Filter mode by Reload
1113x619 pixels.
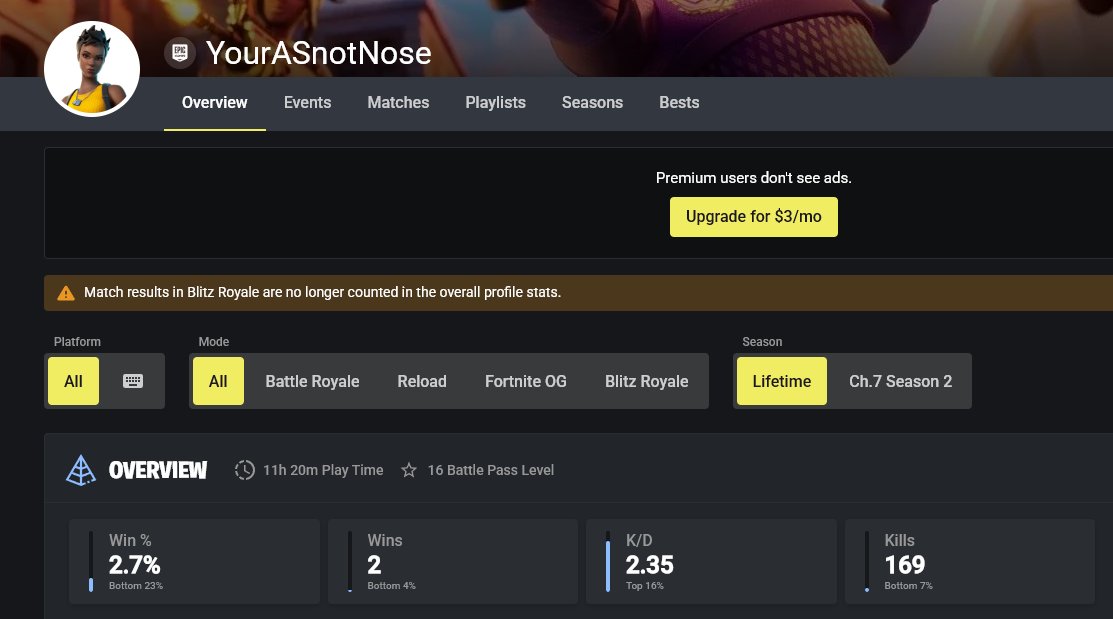(422, 381)
